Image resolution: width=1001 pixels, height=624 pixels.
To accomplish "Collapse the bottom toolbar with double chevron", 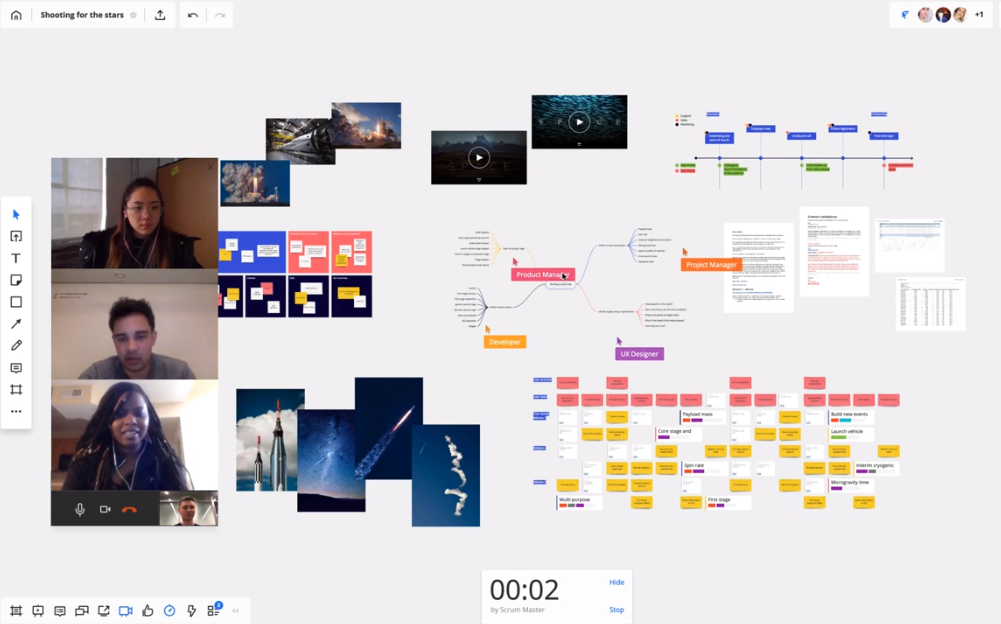I will (x=236, y=611).
